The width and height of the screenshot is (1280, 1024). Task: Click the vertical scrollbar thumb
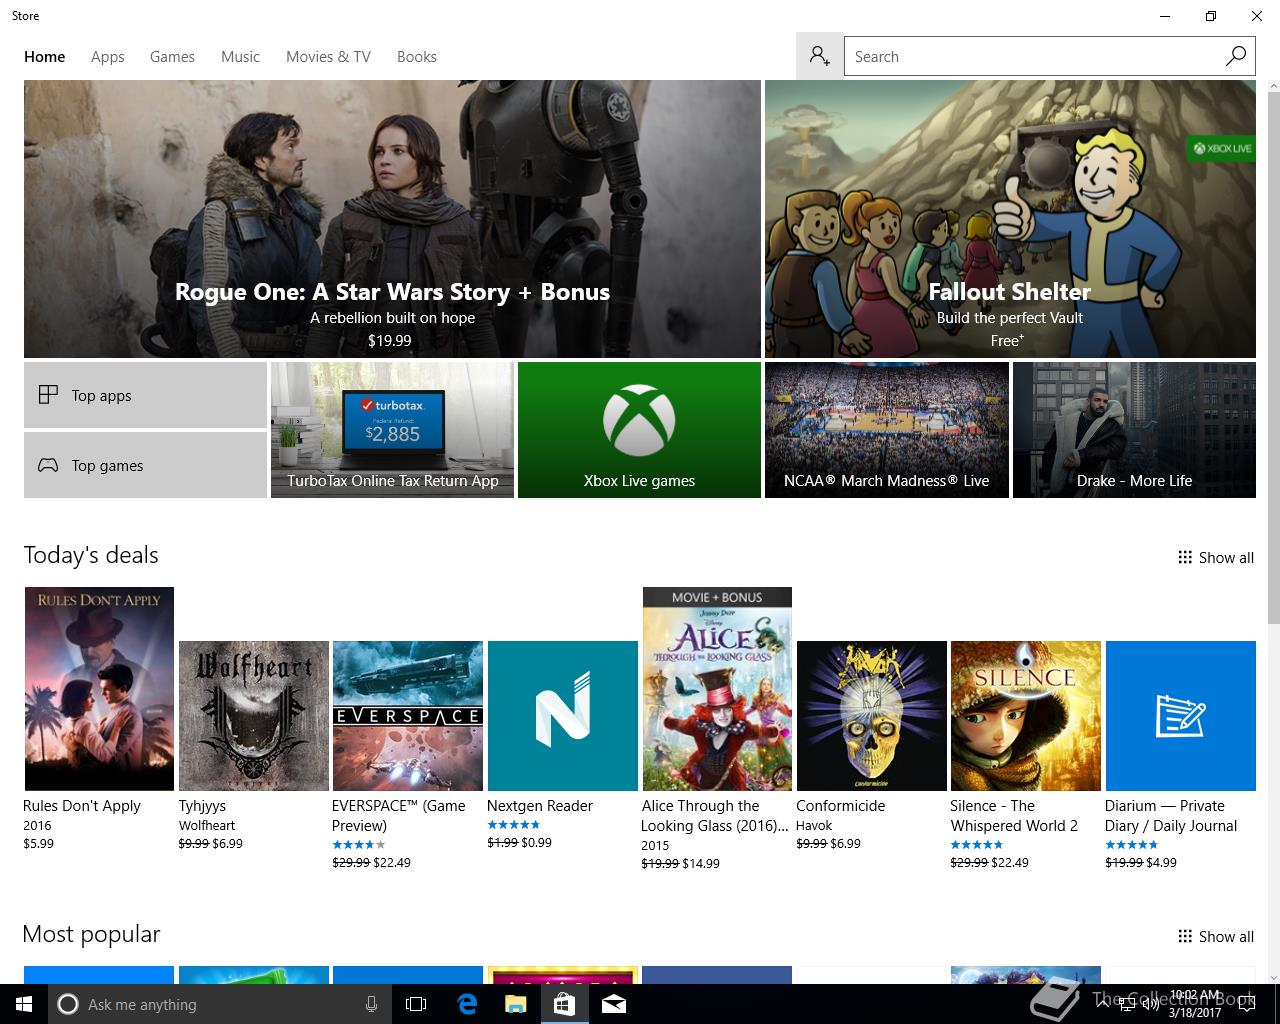tap(1273, 360)
